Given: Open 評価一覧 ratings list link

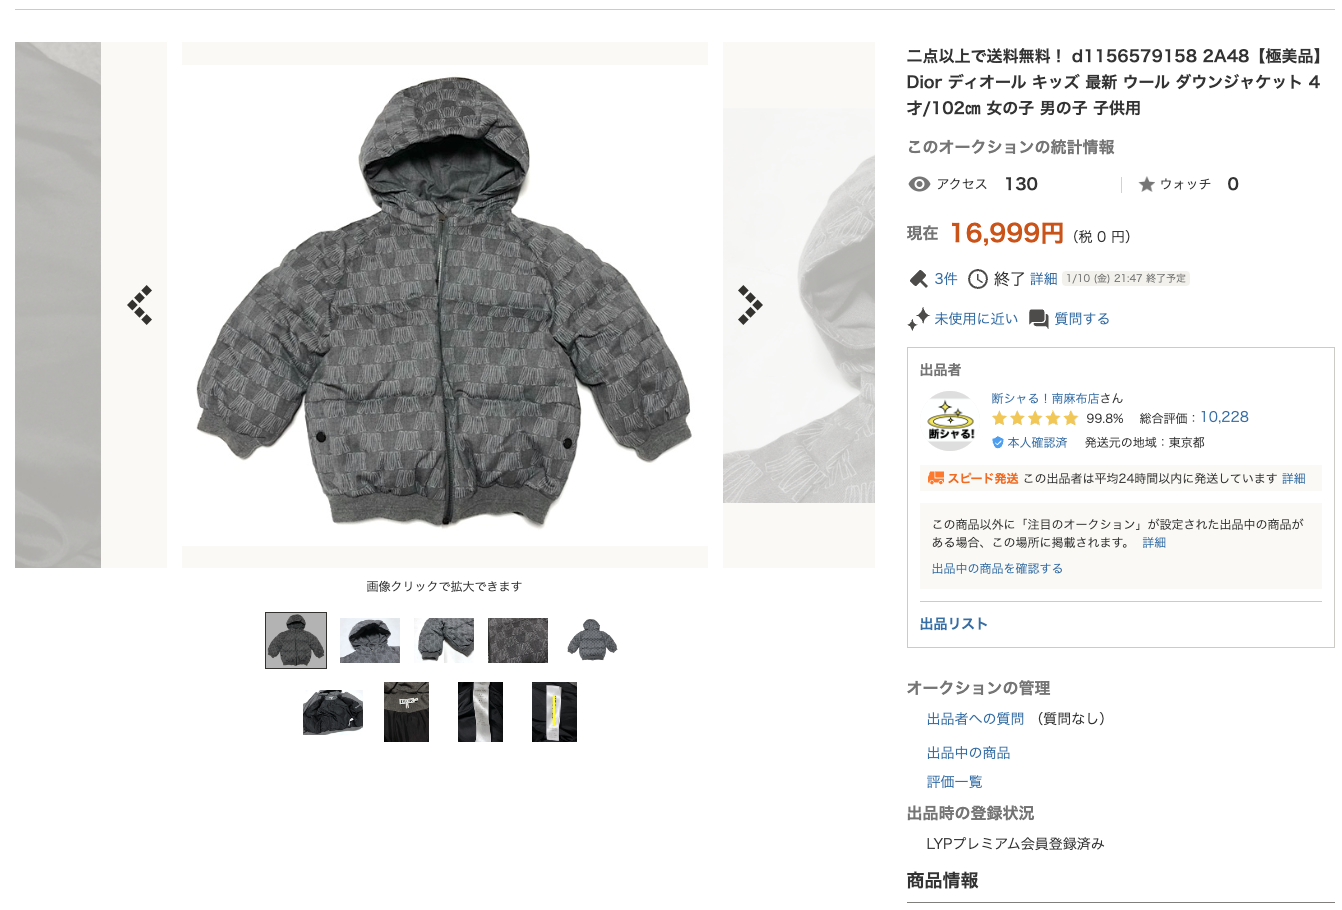Looking at the screenshot, I should click(955, 782).
